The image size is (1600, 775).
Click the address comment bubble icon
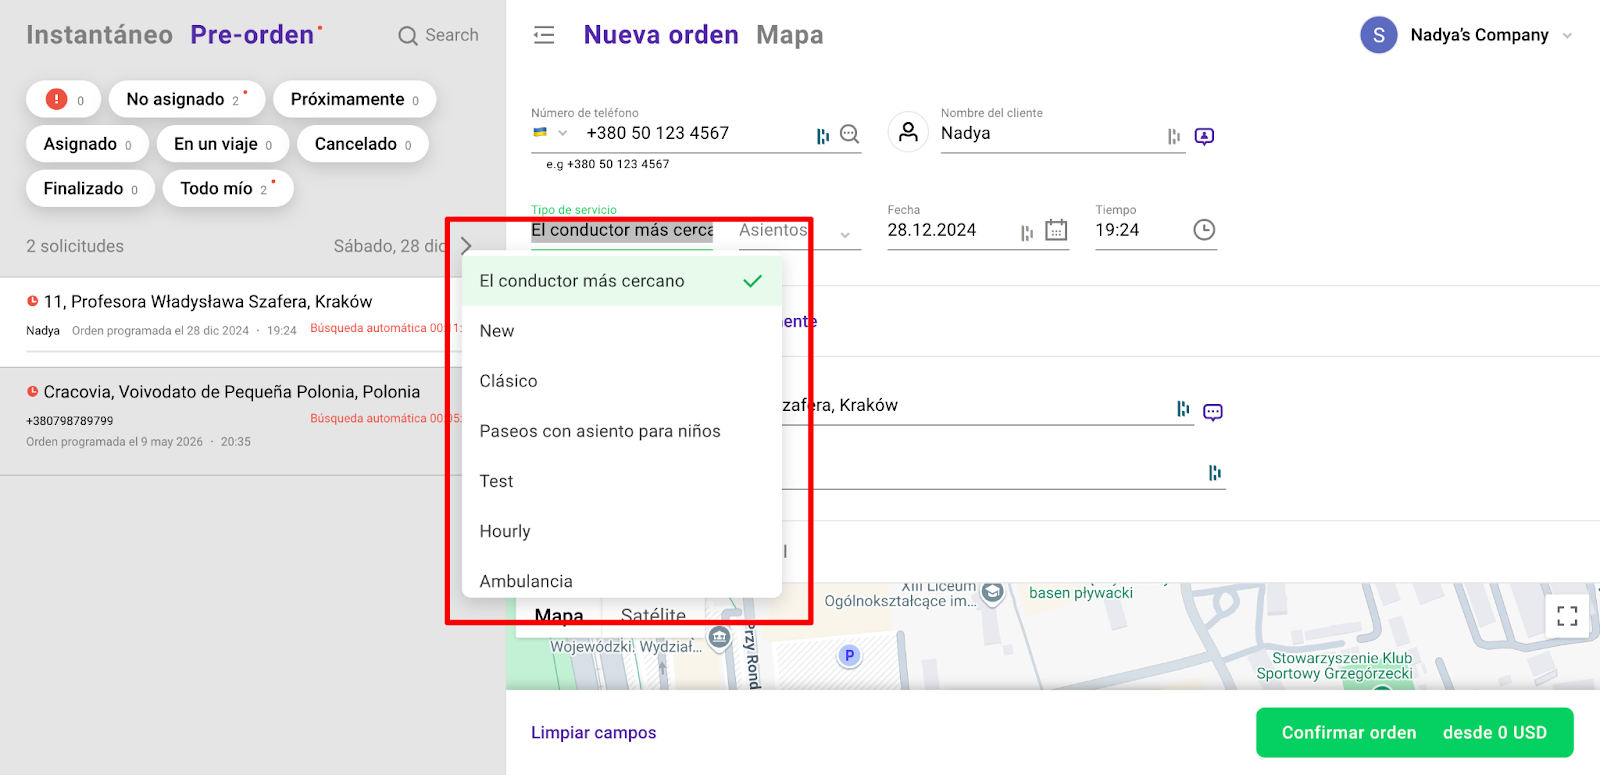tap(1213, 412)
